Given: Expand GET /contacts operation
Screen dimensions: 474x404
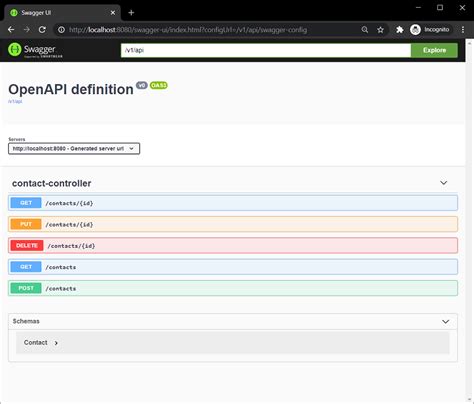Looking at the screenshot, I should coord(233,267).
